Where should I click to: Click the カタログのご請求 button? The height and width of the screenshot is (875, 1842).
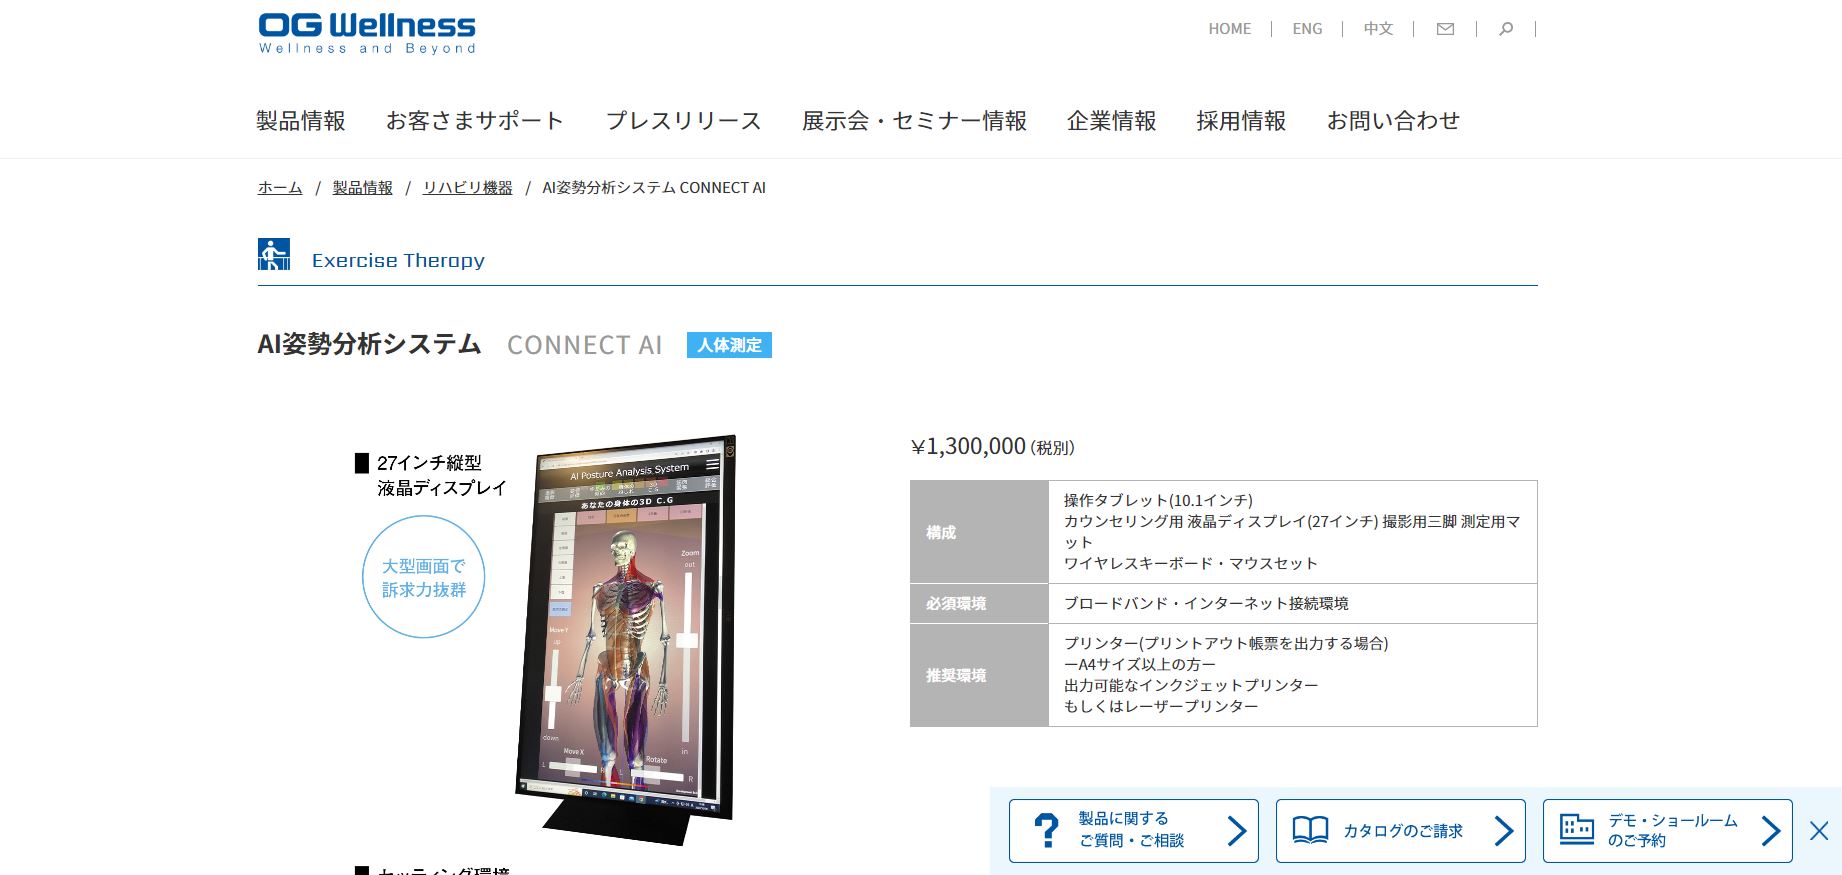point(1400,831)
